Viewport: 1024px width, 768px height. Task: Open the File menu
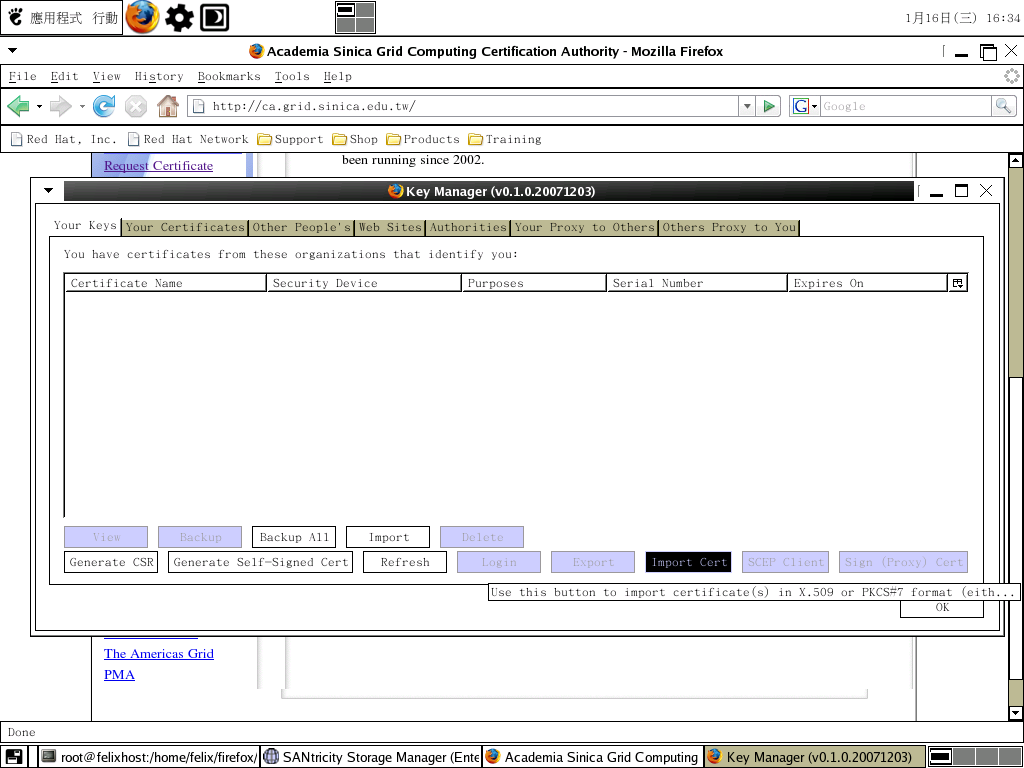(x=22, y=76)
